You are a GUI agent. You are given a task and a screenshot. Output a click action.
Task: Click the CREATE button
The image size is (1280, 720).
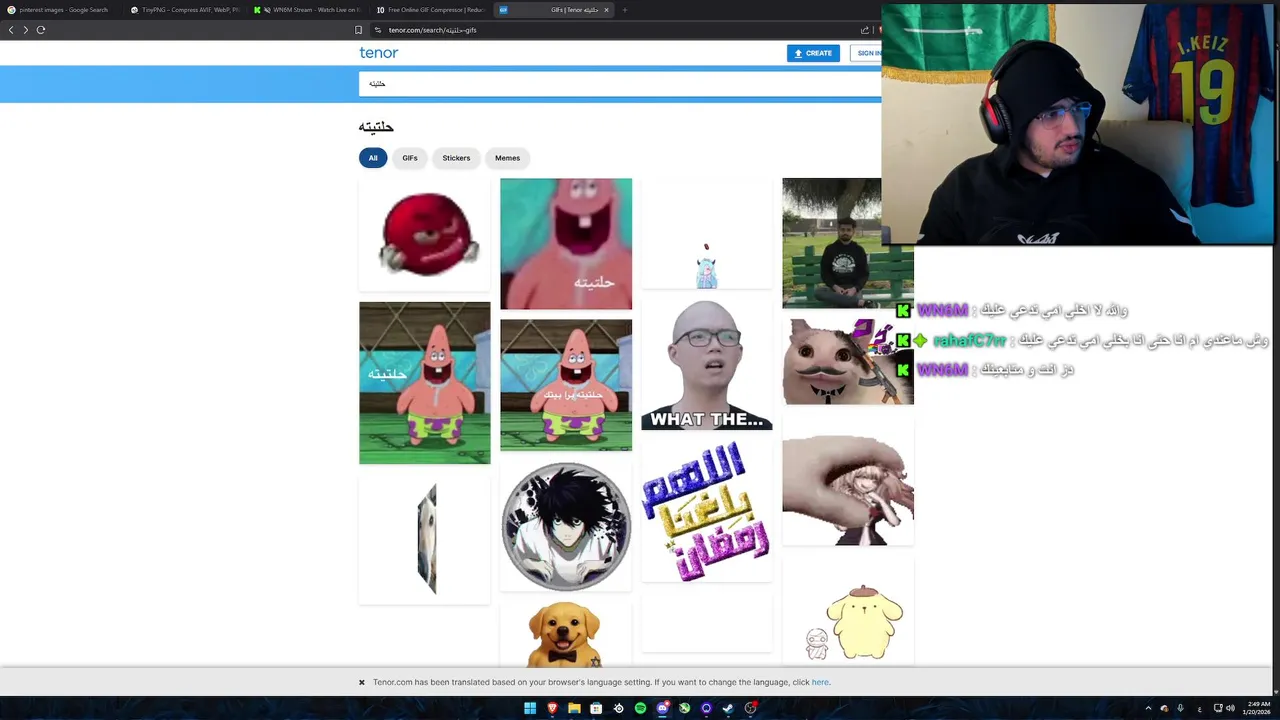813,53
